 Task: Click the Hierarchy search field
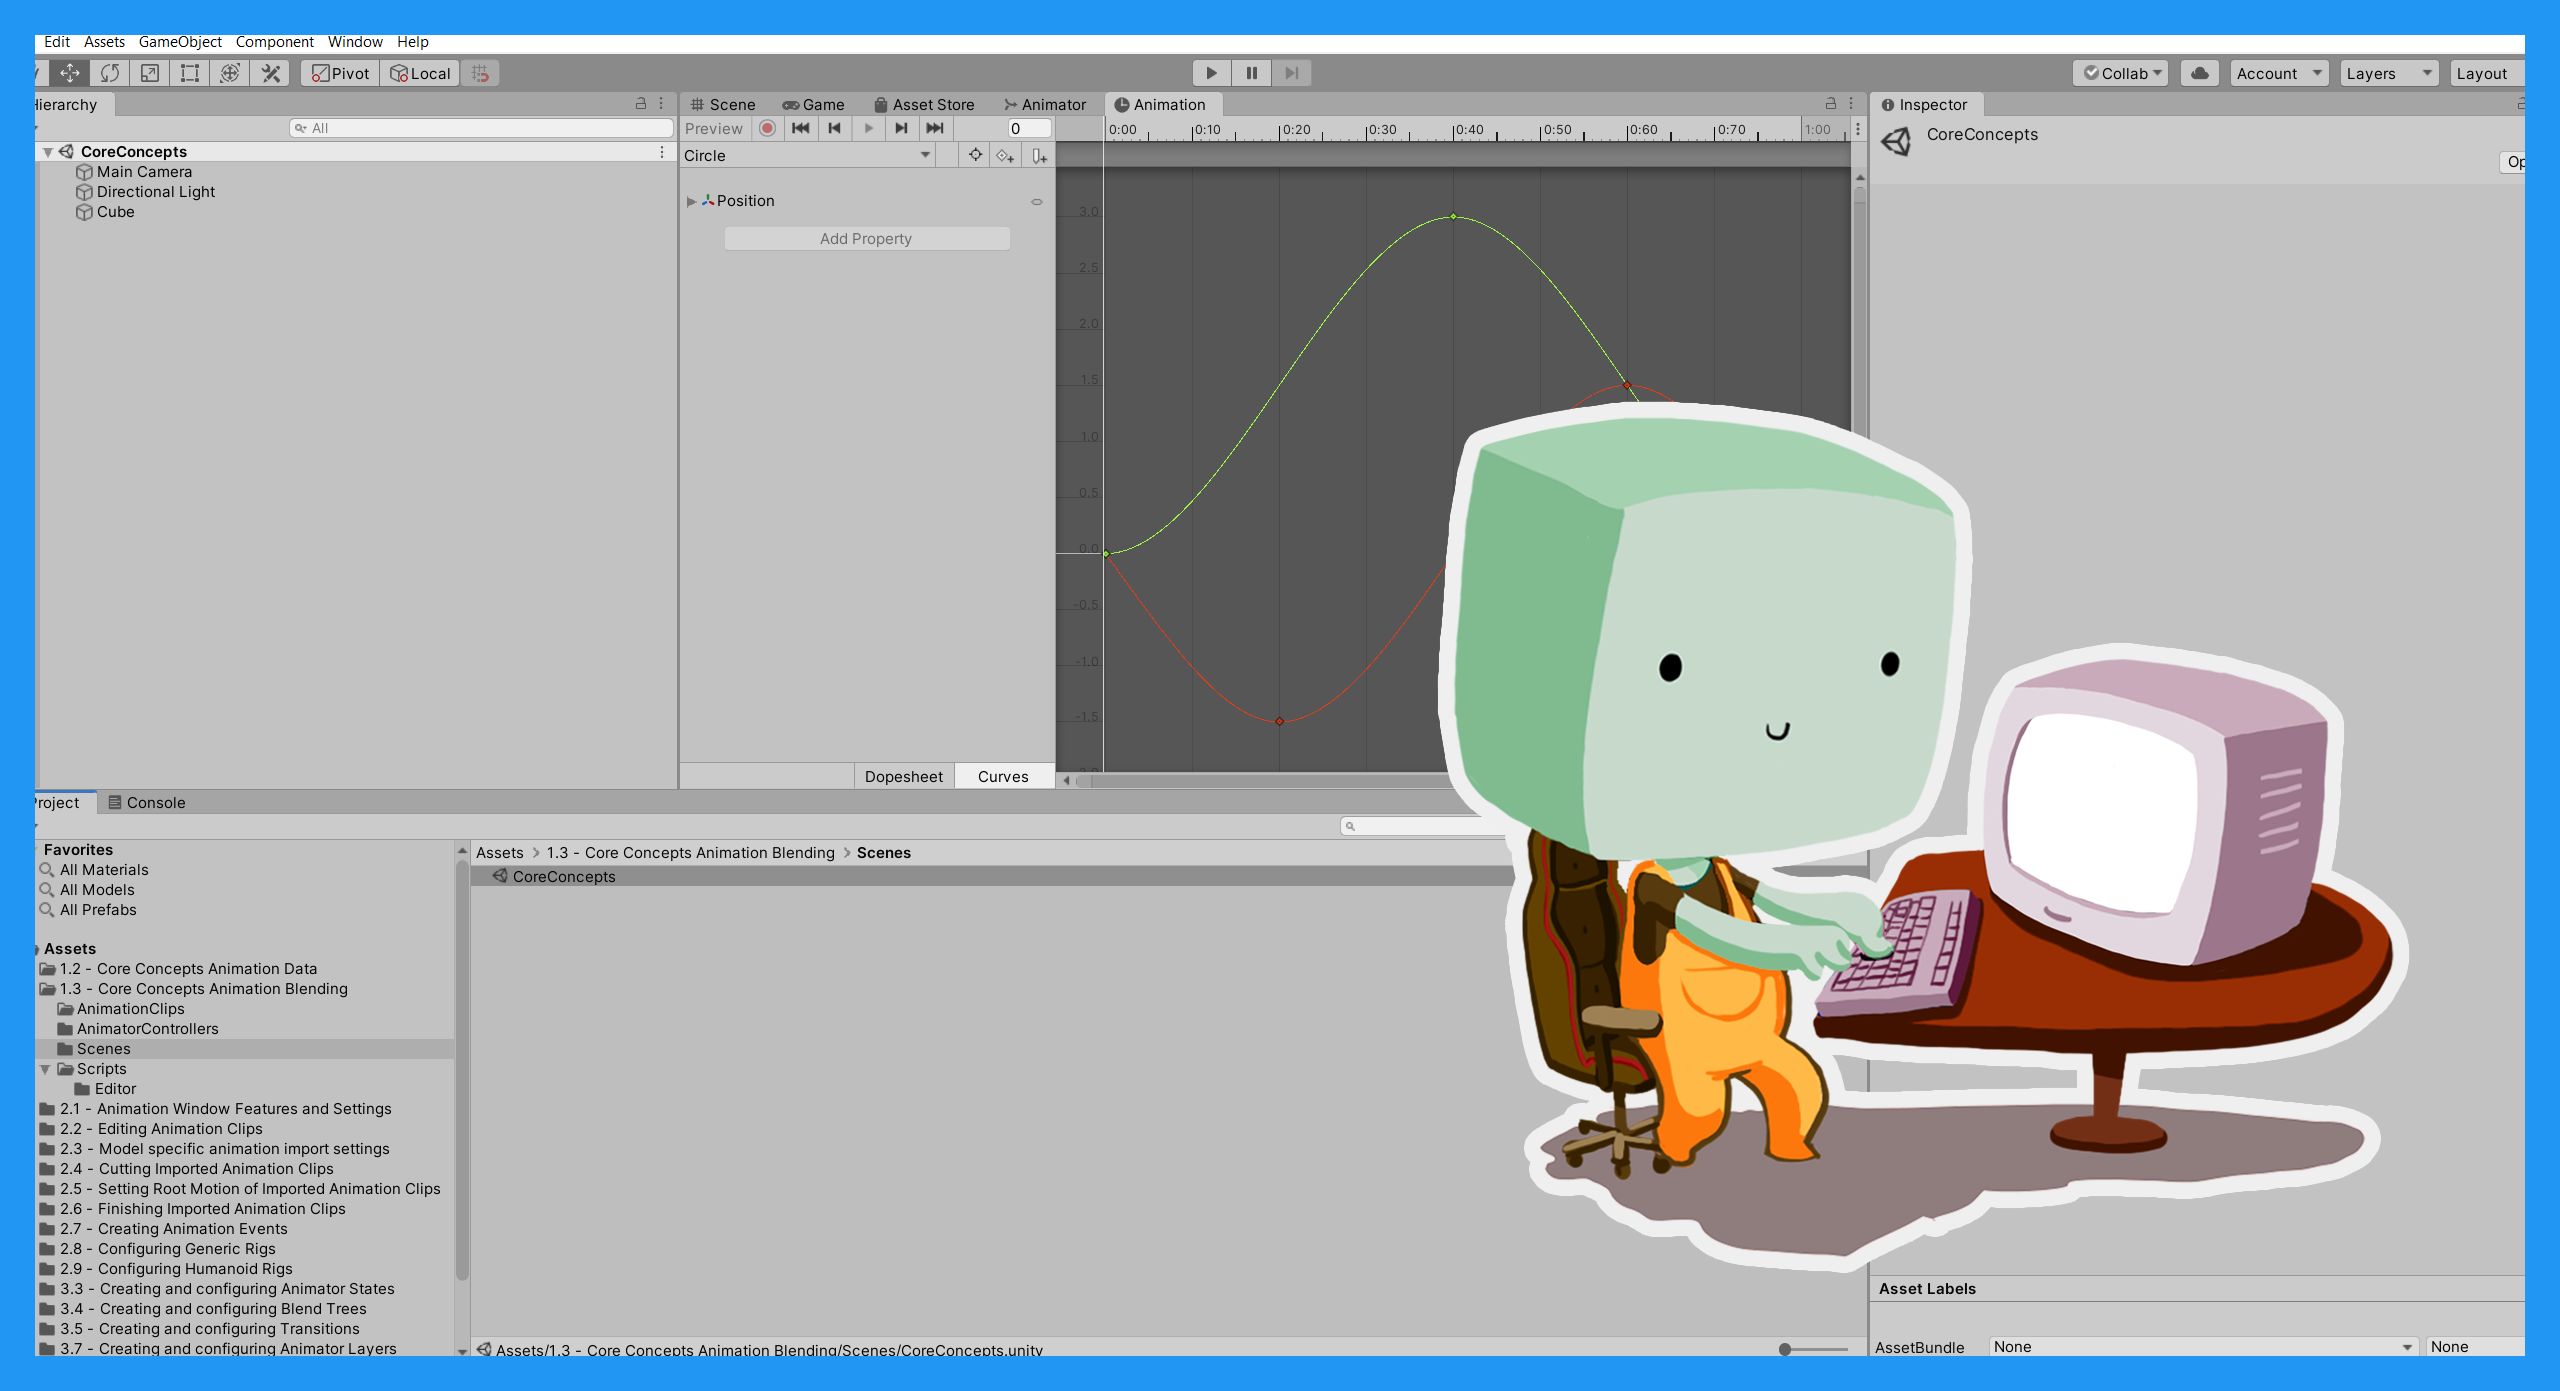pyautogui.click(x=480, y=128)
